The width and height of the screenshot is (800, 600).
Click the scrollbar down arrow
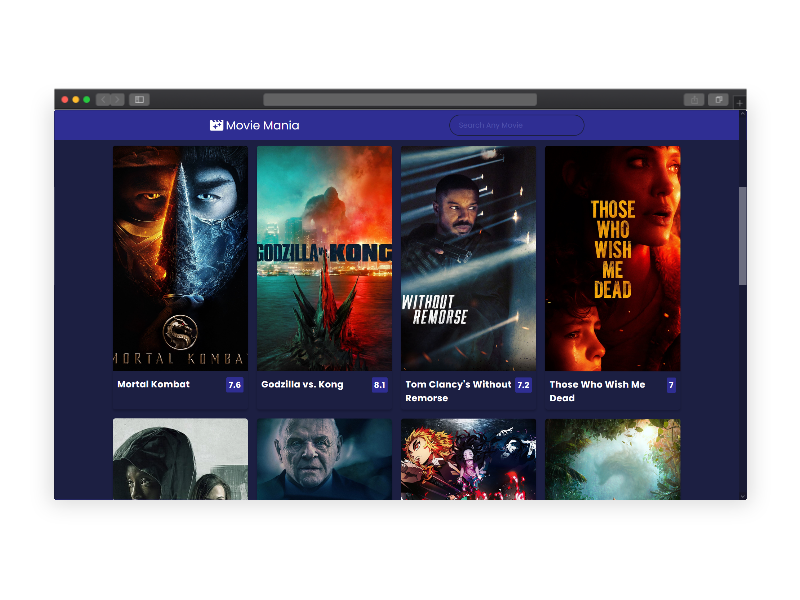pos(743,496)
